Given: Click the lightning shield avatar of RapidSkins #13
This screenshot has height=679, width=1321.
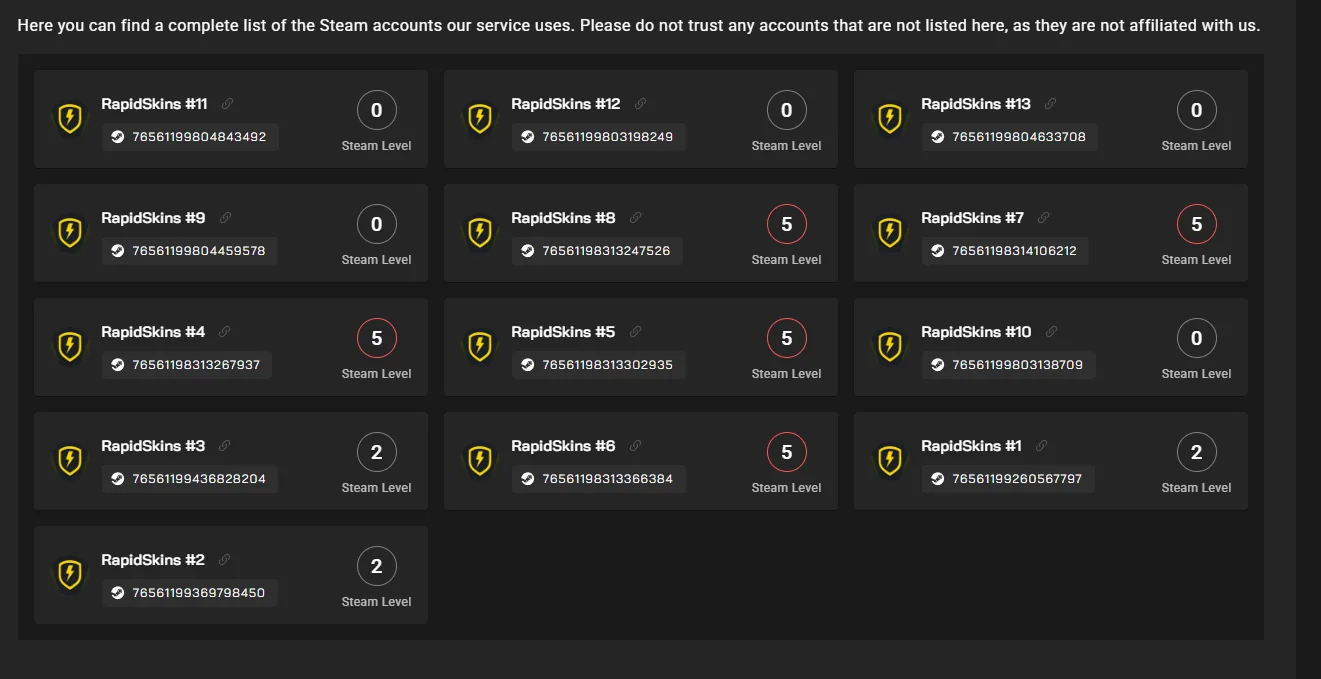Looking at the screenshot, I should (x=890, y=120).
